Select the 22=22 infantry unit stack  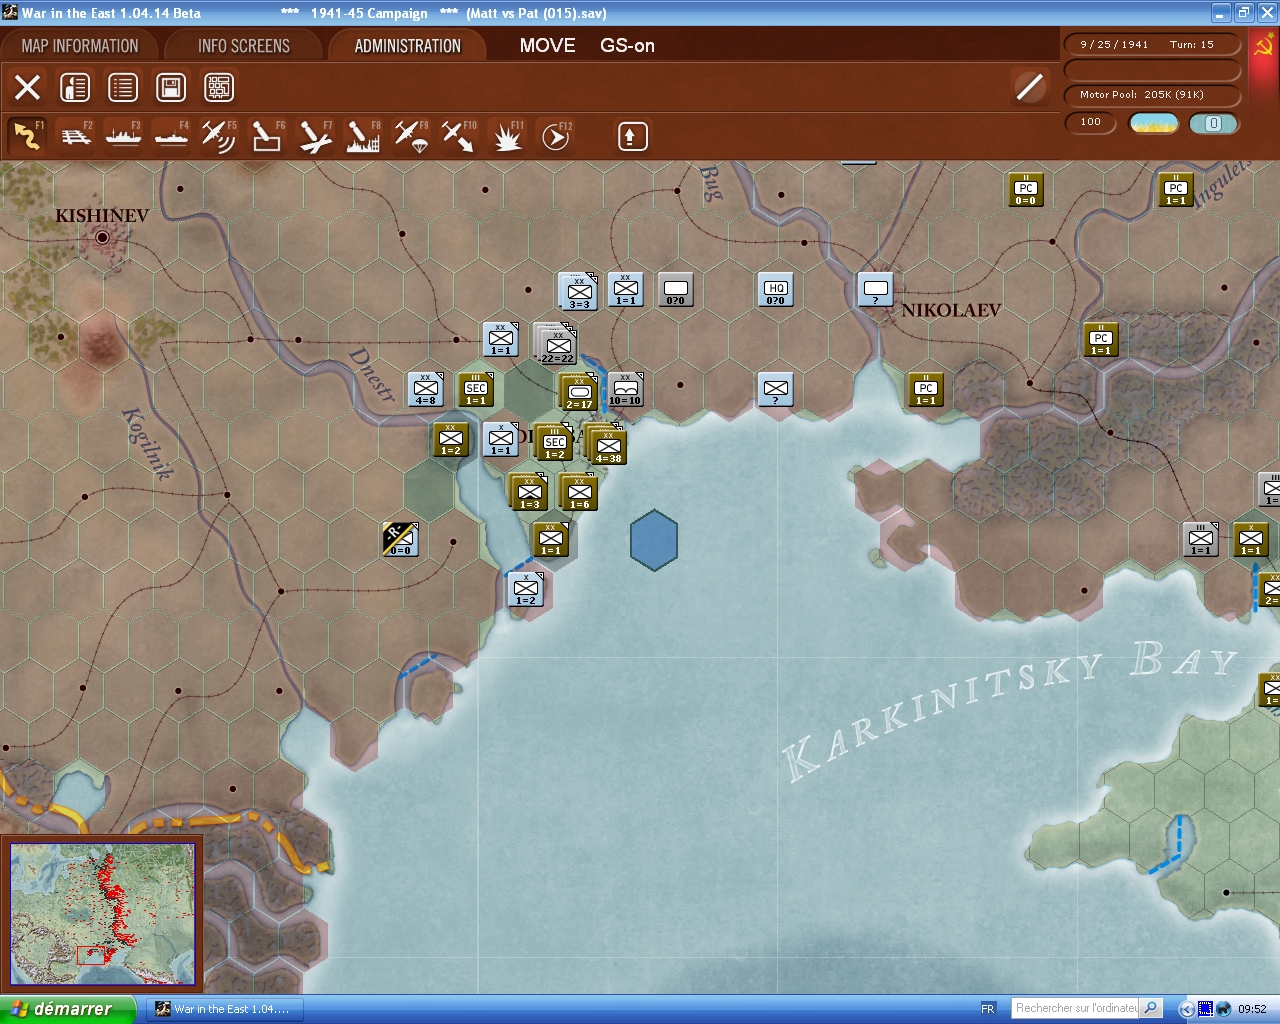(x=556, y=344)
